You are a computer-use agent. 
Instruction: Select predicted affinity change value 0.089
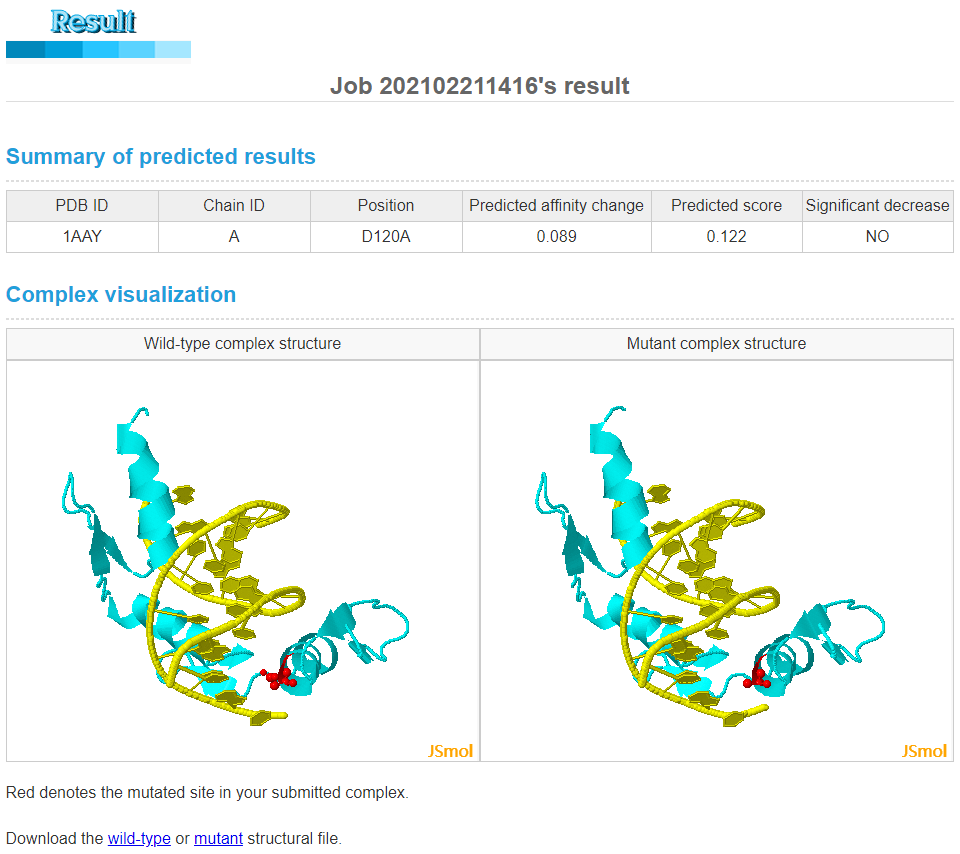(557, 236)
